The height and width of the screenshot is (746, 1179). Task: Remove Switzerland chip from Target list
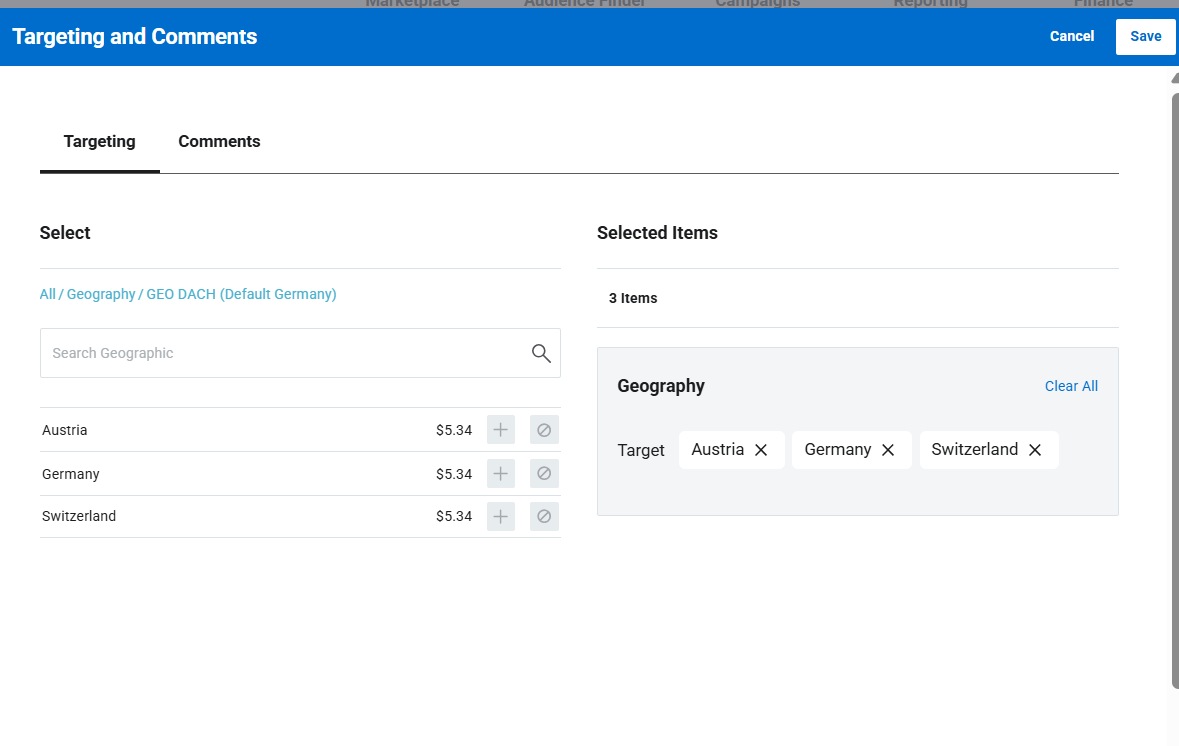click(x=1035, y=450)
